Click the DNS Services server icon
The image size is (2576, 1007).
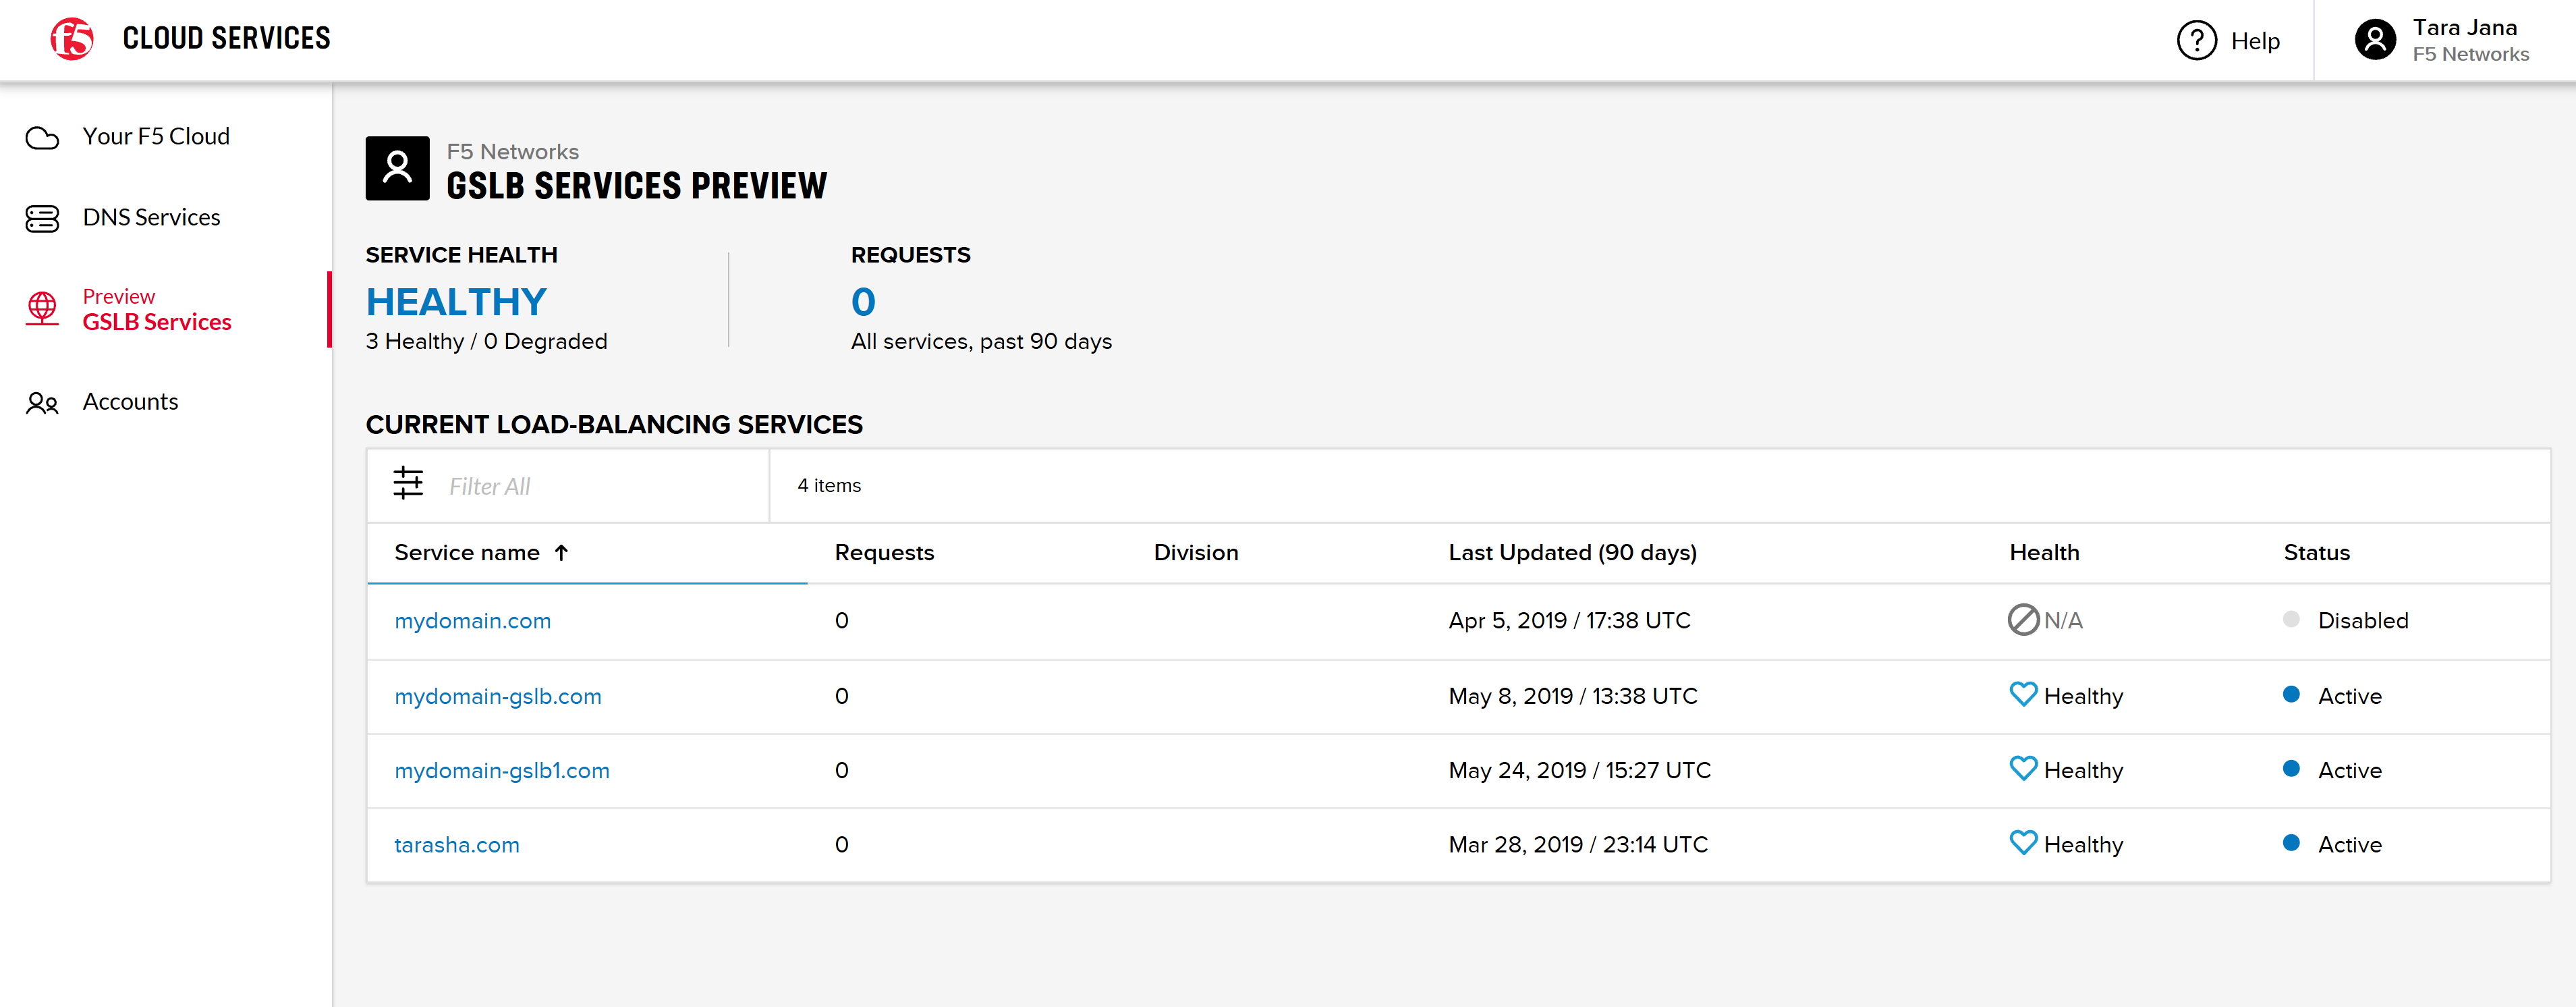42,218
